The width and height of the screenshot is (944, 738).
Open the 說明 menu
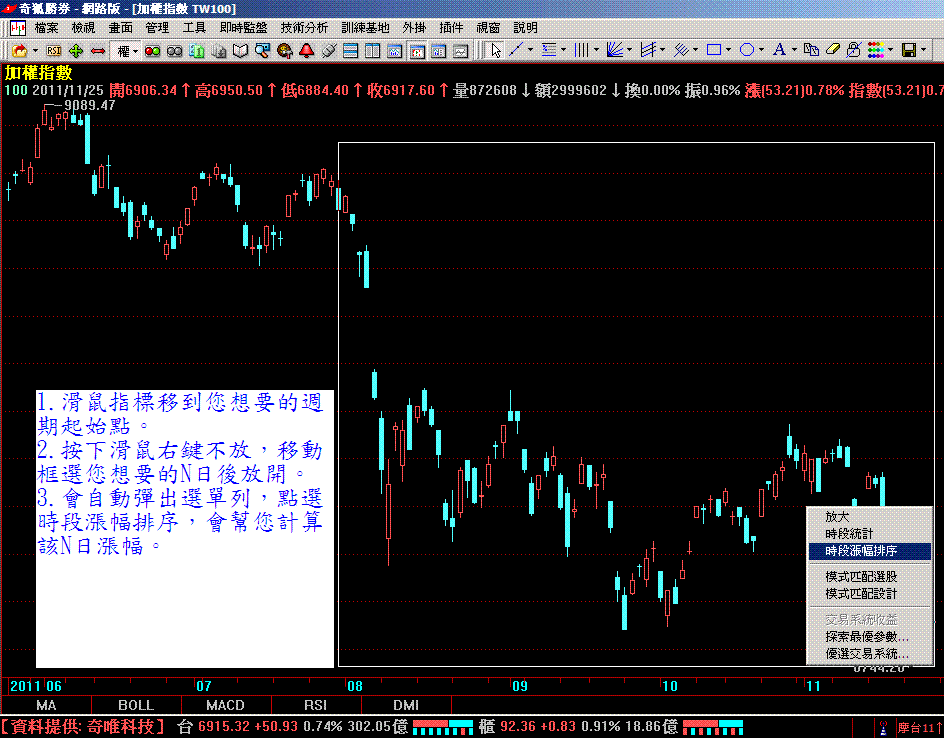(x=525, y=28)
